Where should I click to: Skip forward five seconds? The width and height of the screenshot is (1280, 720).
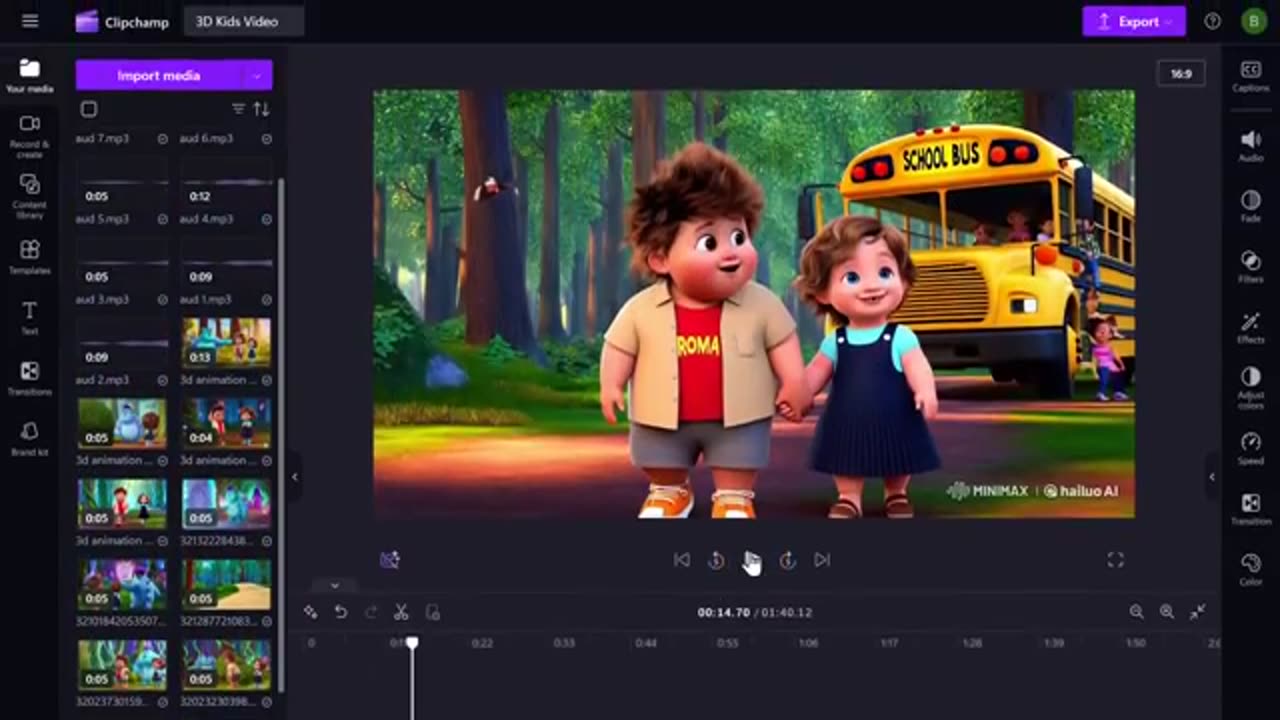[787, 560]
